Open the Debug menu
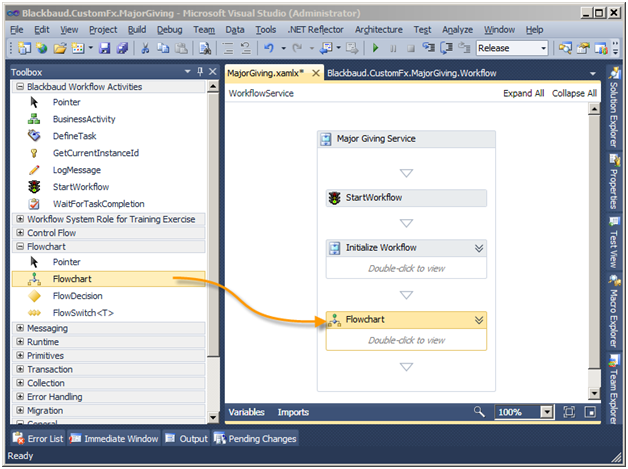This screenshot has height=469, width=628. pos(169,30)
